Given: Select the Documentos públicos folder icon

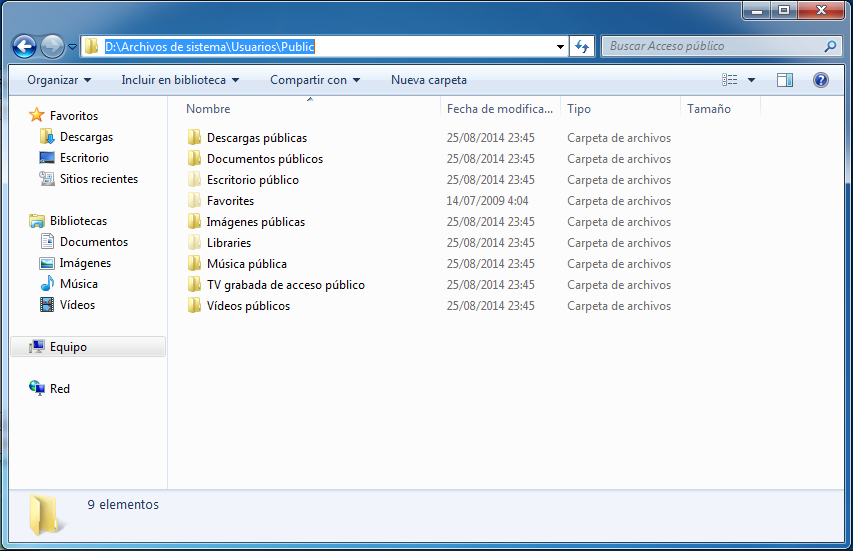Looking at the screenshot, I should (194, 158).
